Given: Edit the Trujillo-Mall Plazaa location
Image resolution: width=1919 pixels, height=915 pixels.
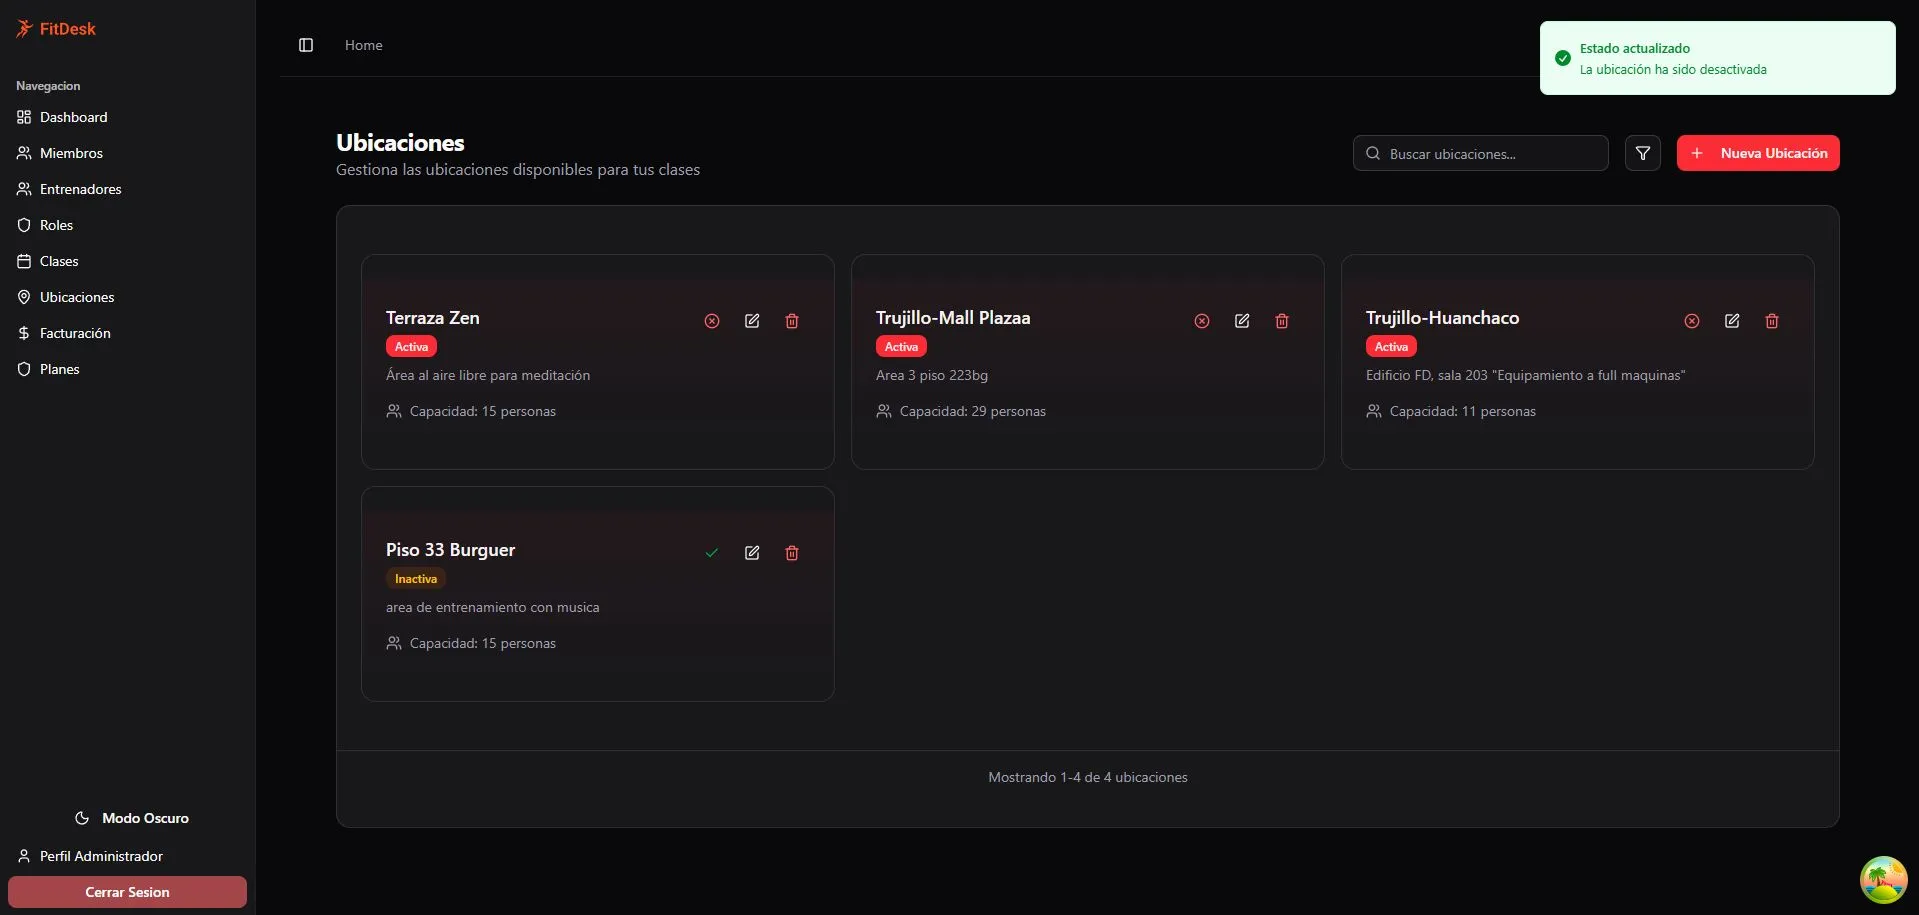Looking at the screenshot, I should [x=1242, y=321].
